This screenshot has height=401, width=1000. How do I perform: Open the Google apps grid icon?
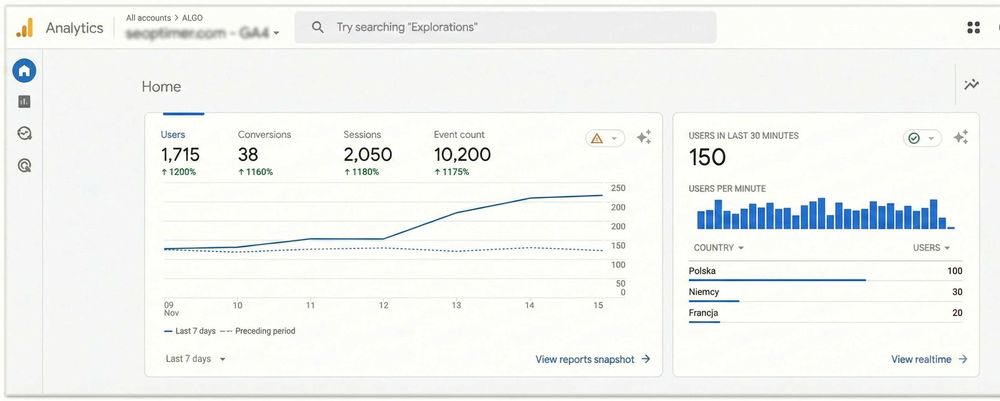coord(973,28)
